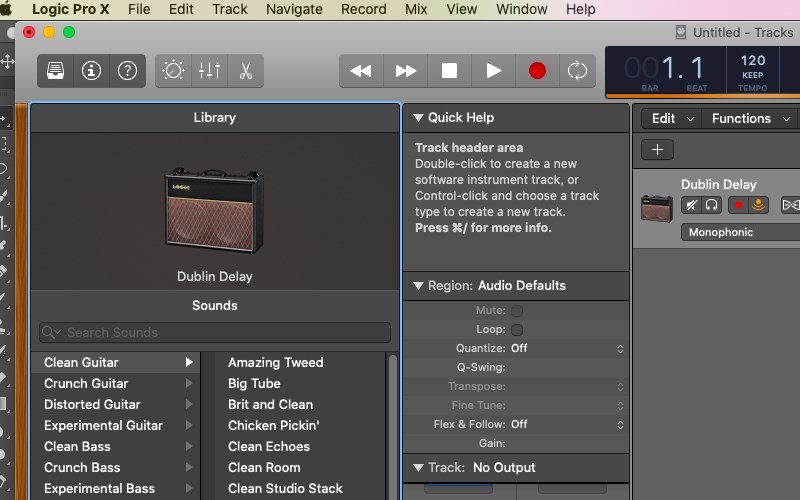This screenshot has height=500, width=800.
Task: Open the Flex & Follow Off popup
Action: pyautogui.click(x=567, y=424)
